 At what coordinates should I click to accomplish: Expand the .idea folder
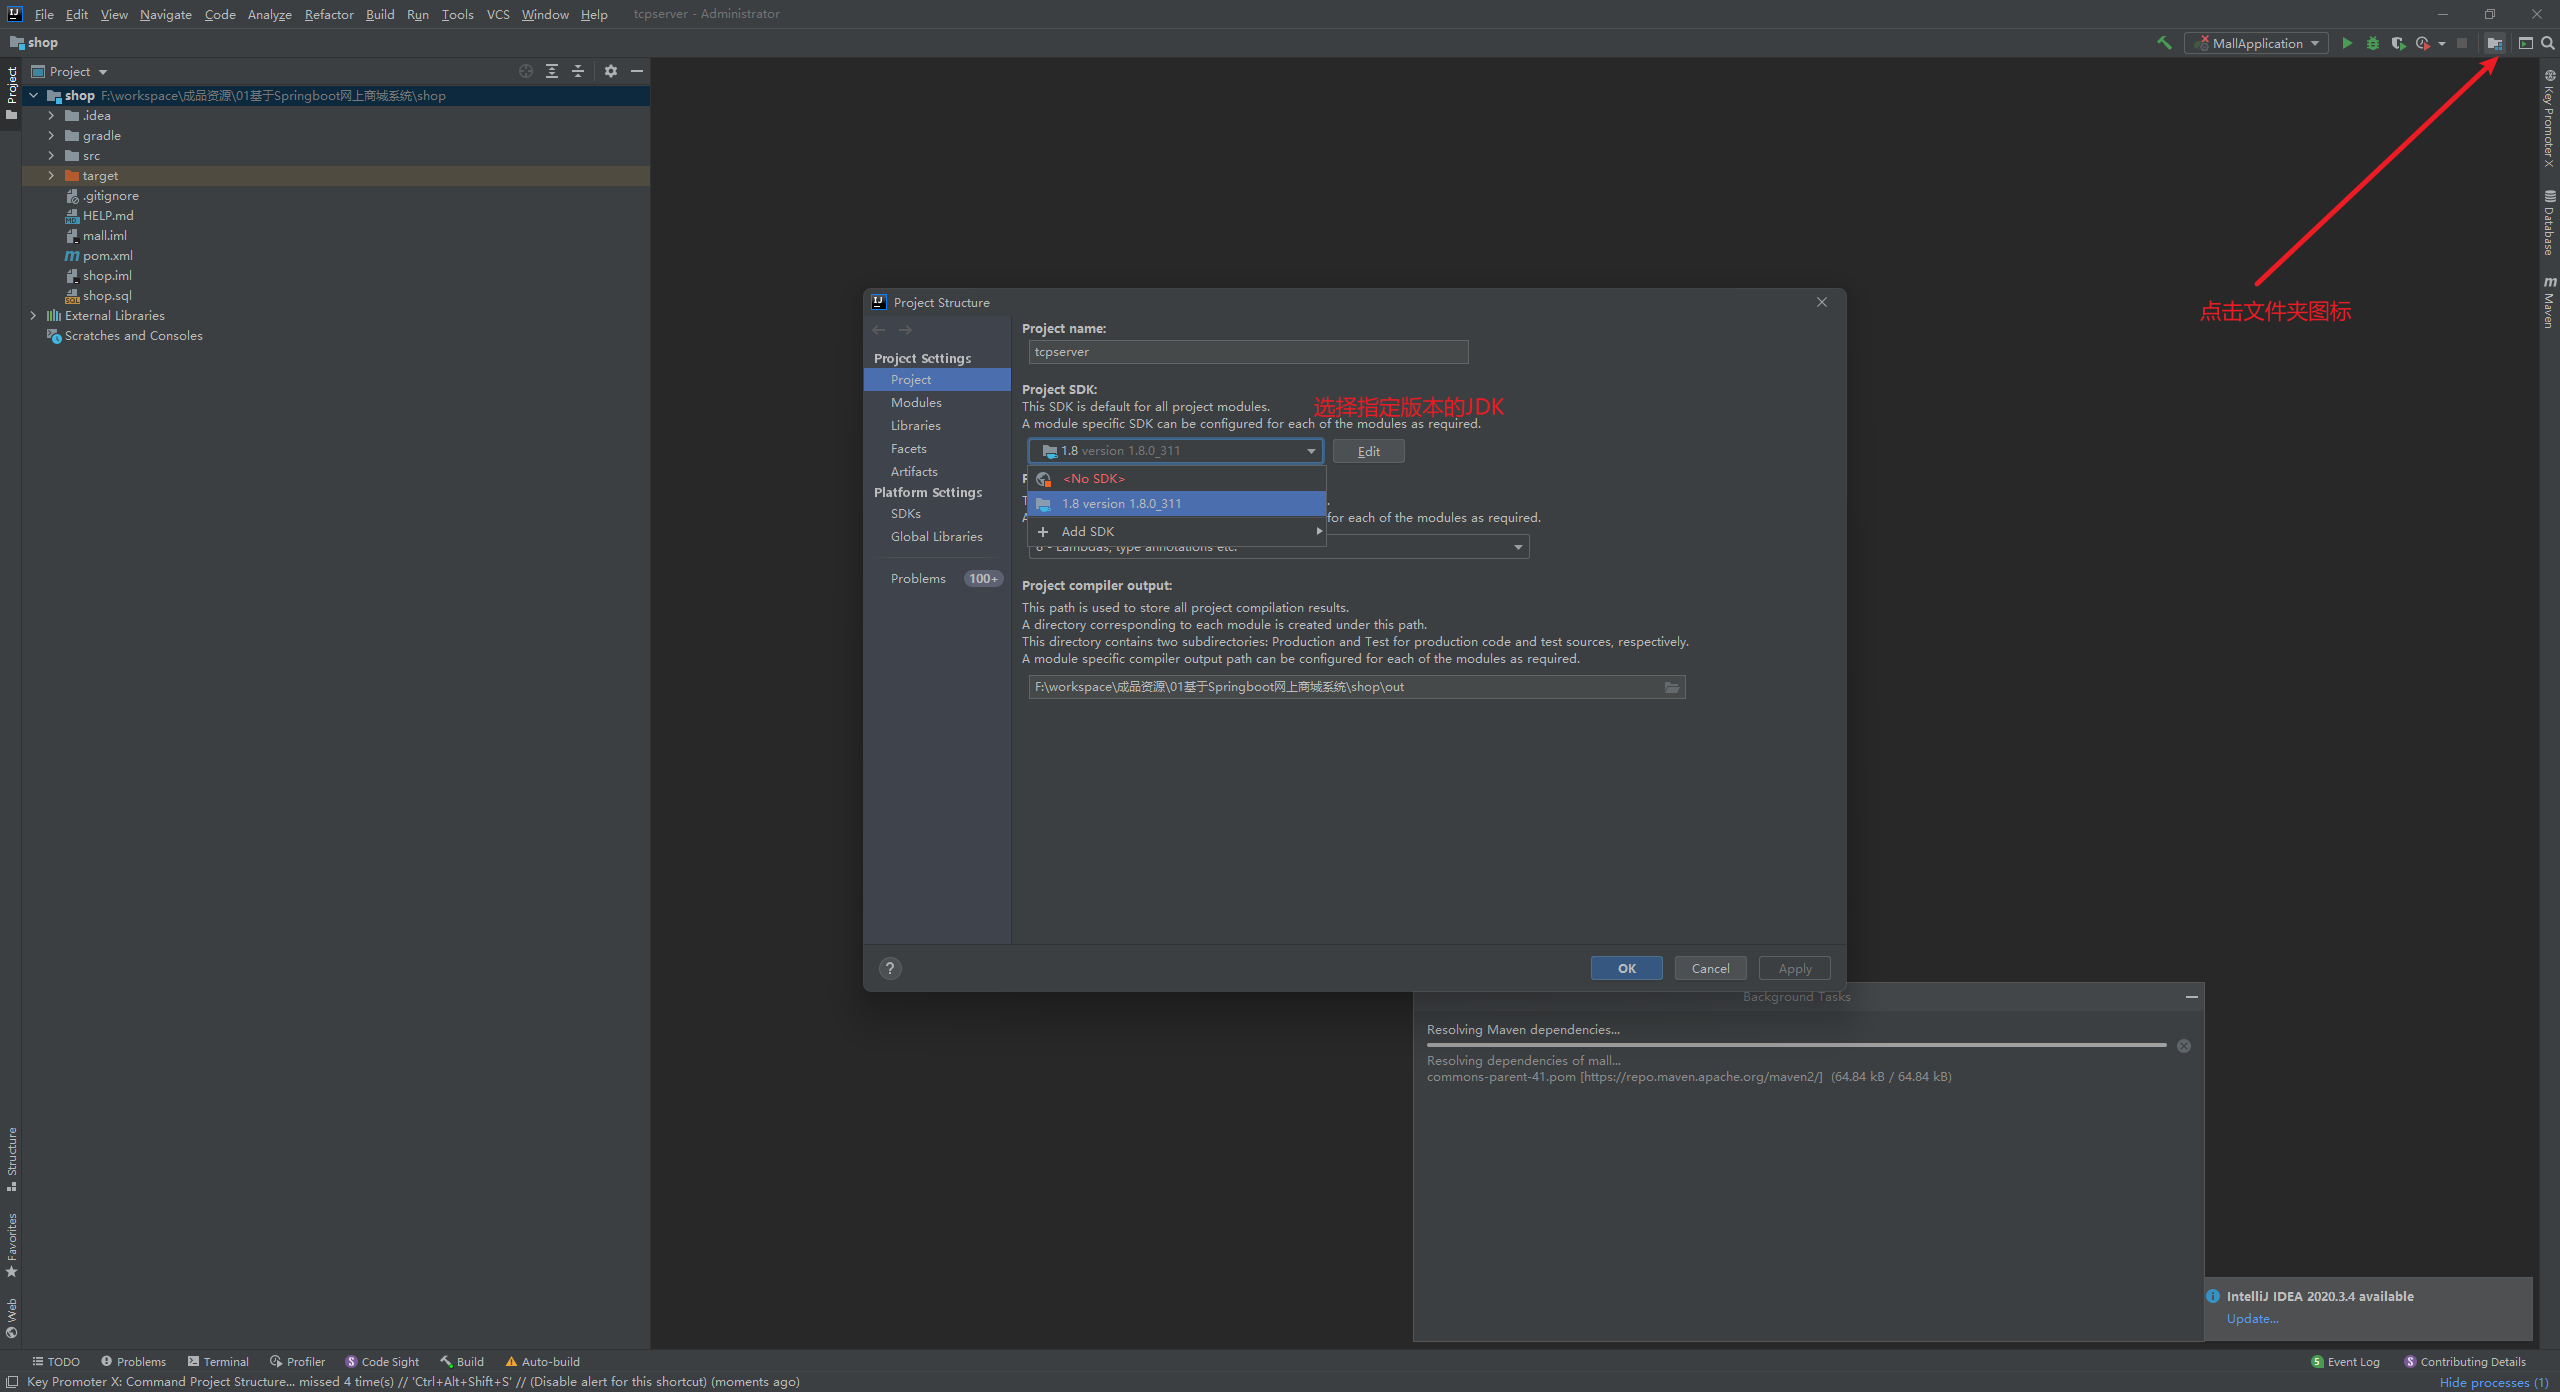51,116
